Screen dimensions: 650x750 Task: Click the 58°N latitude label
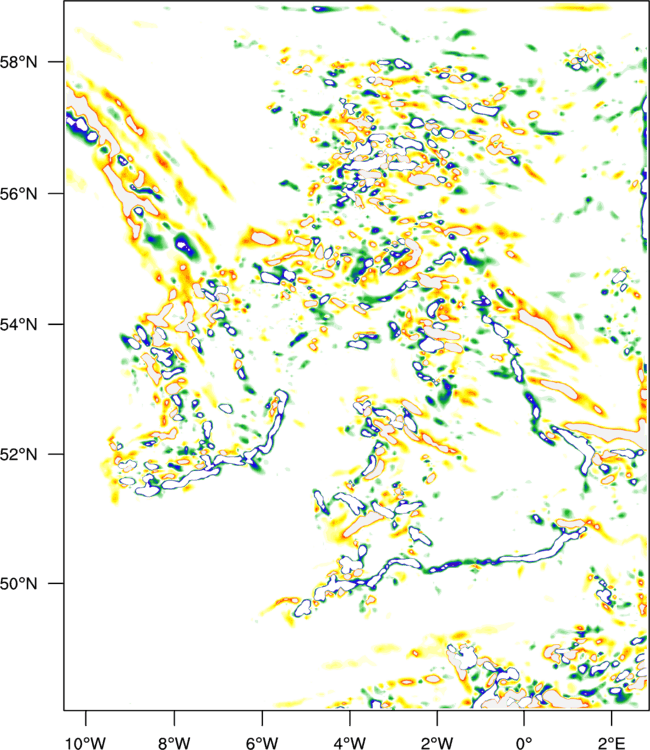click(x=18, y=62)
